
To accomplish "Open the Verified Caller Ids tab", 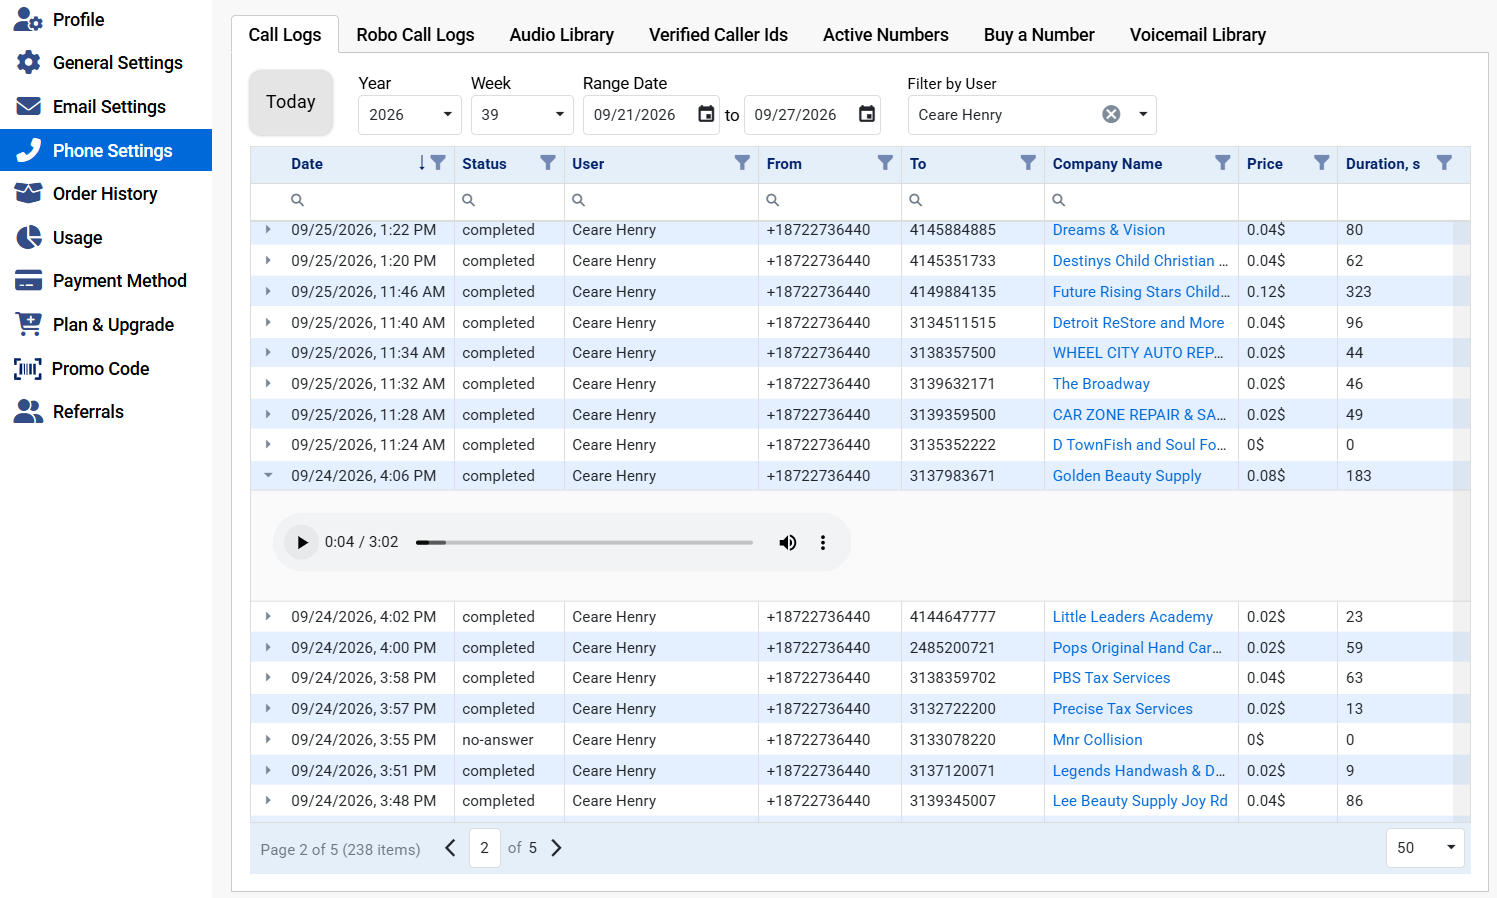I will click(x=718, y=35).
